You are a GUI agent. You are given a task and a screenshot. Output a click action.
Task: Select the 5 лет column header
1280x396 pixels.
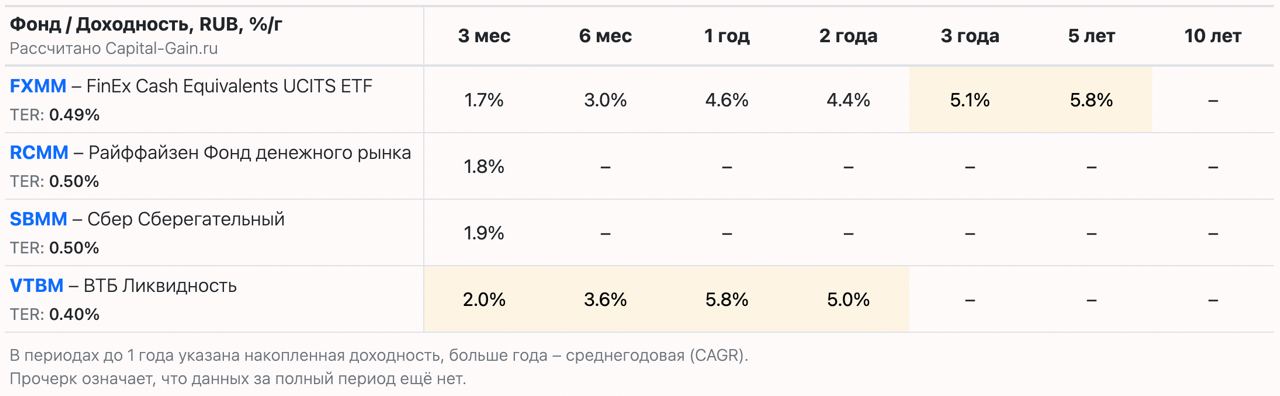pos(1091,36)
